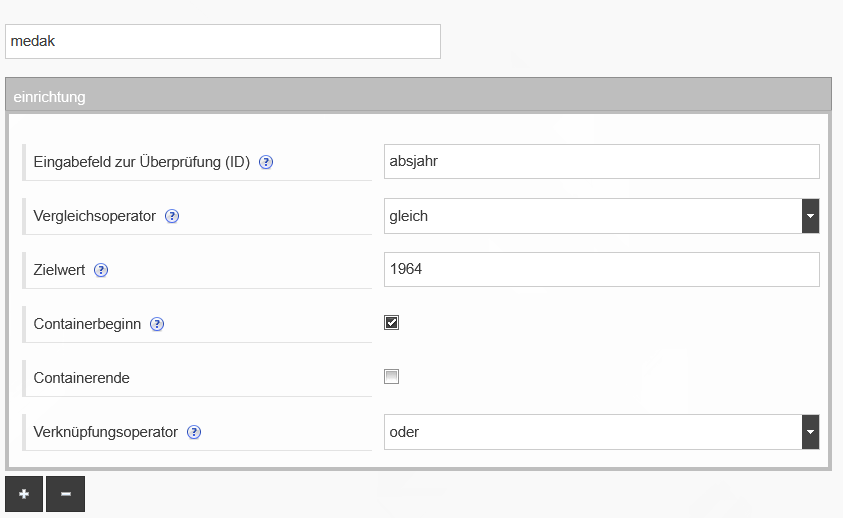The height and width of the screenshot is (518, 843).
Task: Click the help icon beside Eingabefeld zur Überprüfung
Action: tap(266, 162)
